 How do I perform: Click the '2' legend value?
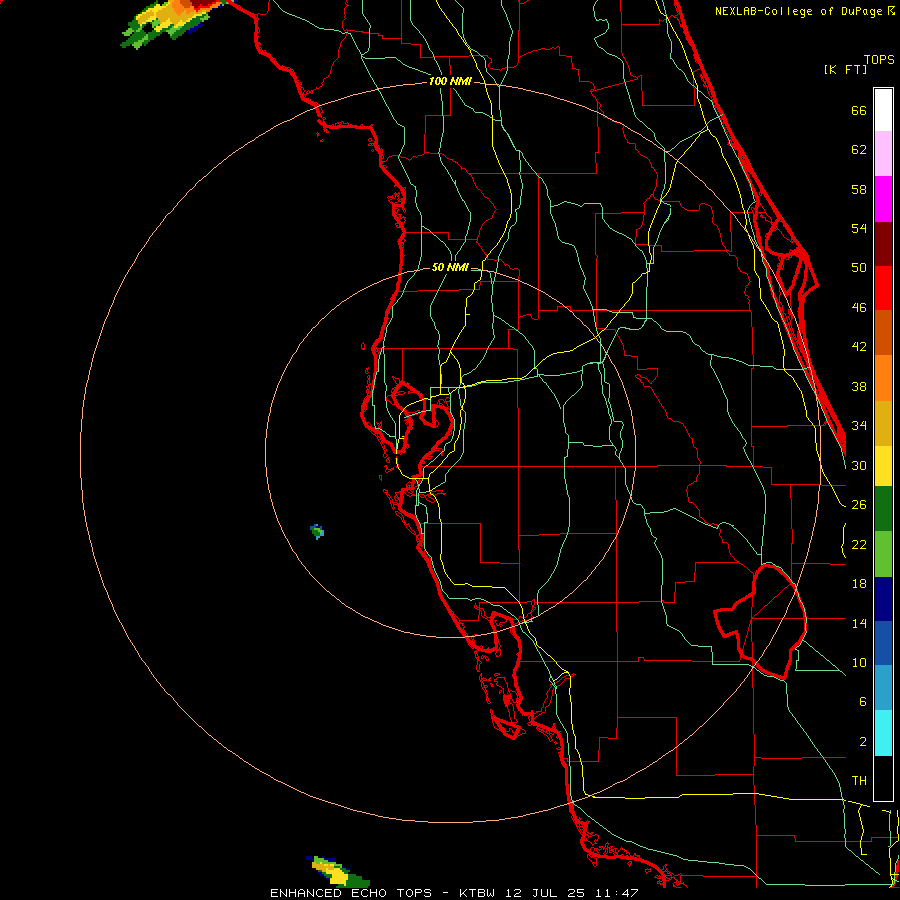(x=863, y=742)
